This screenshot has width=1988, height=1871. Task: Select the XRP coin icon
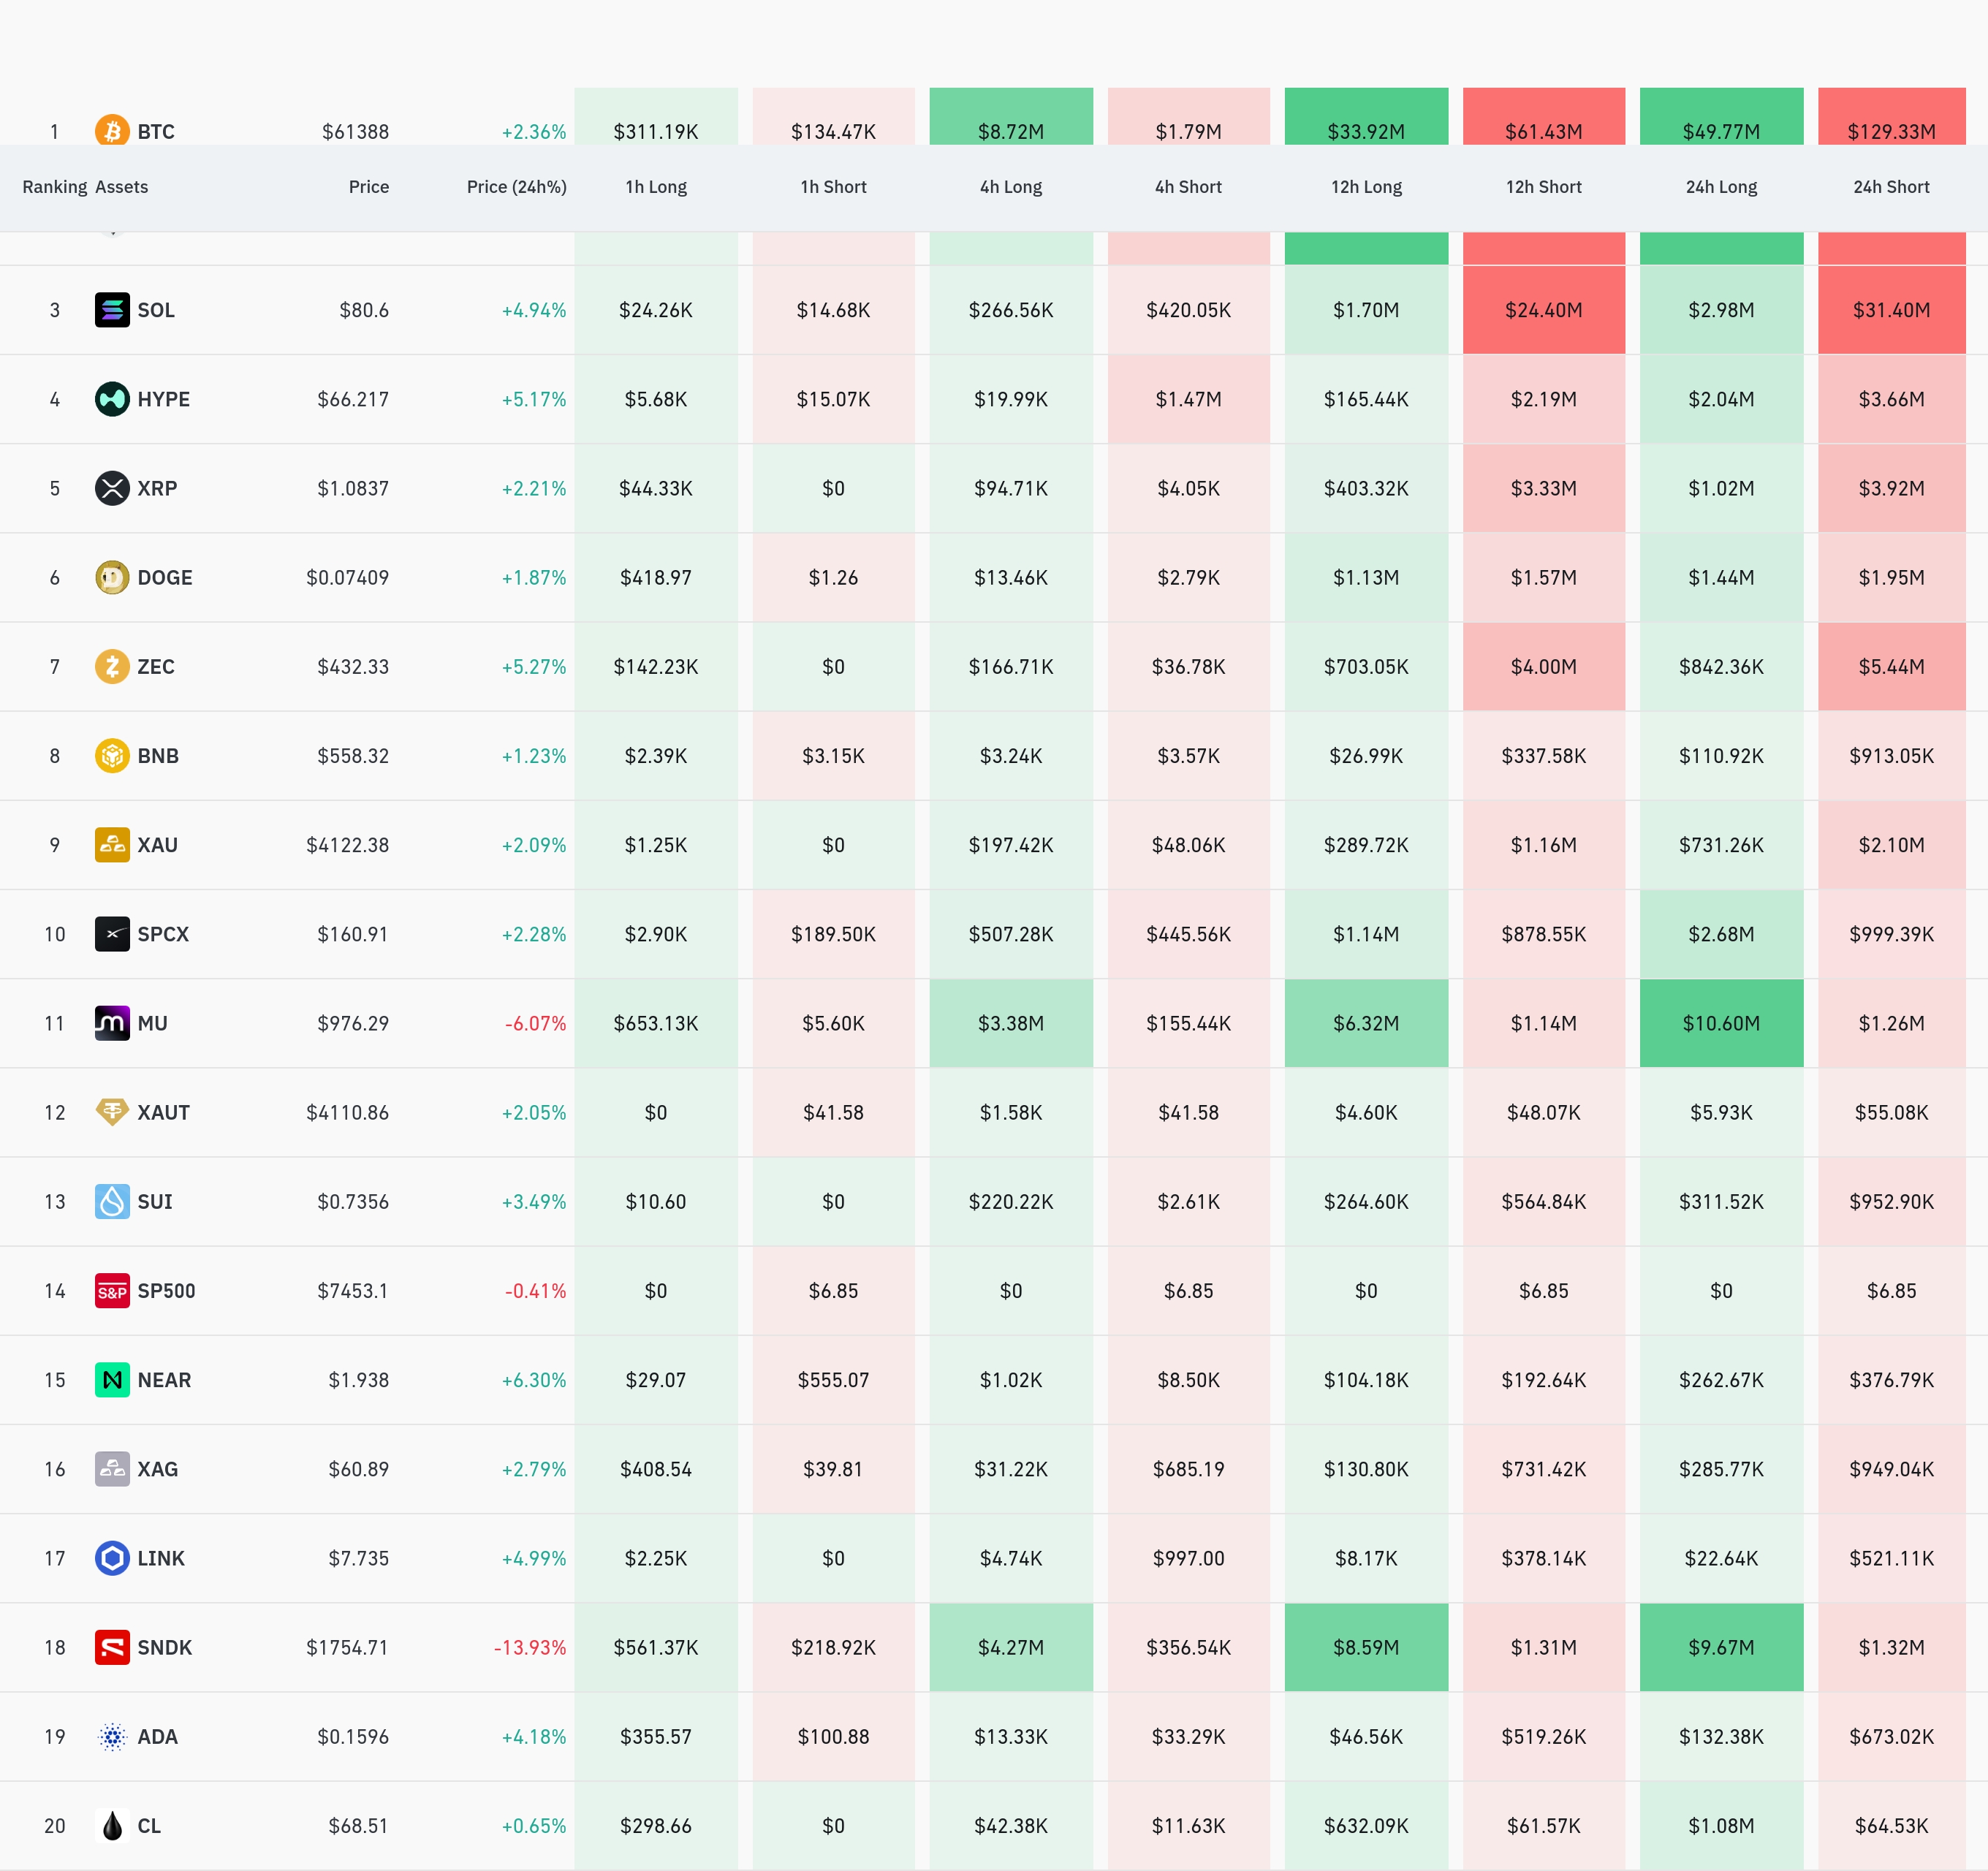[x=112, y=488]
